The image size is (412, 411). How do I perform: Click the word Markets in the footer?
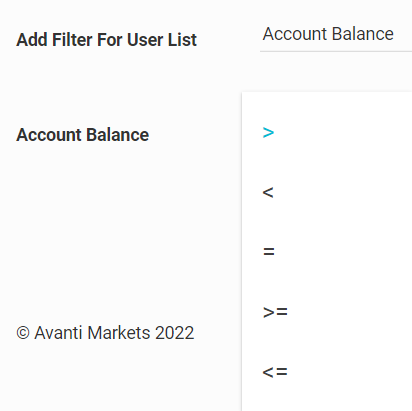pos(119,333)
